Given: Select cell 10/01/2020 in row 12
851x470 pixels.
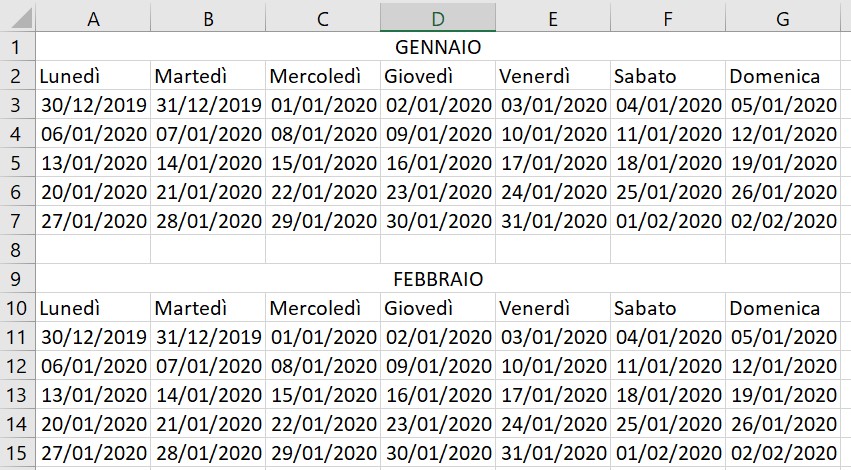Looking at the screenshot, I should tap(553, 366).
